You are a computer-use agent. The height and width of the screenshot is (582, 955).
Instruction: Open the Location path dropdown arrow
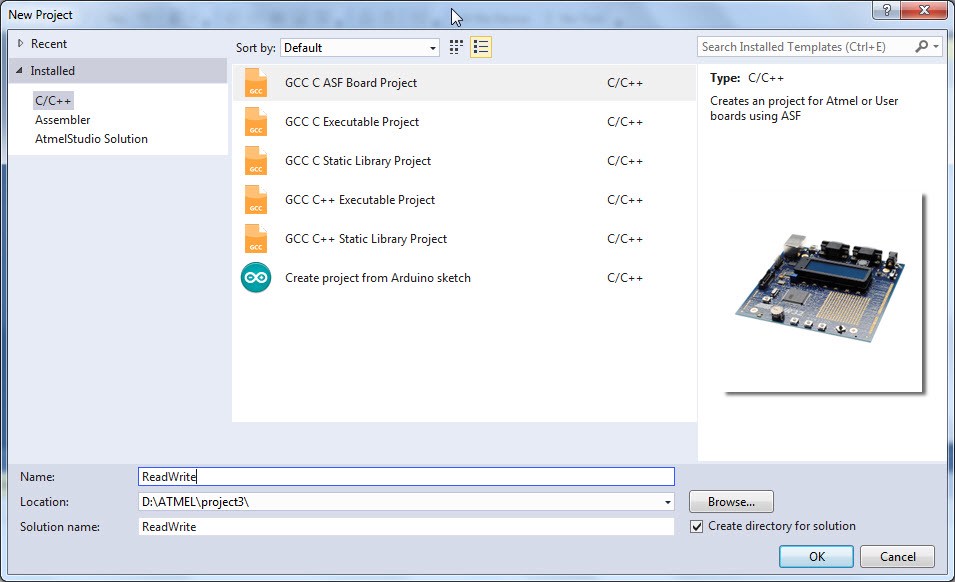point(666,501)
